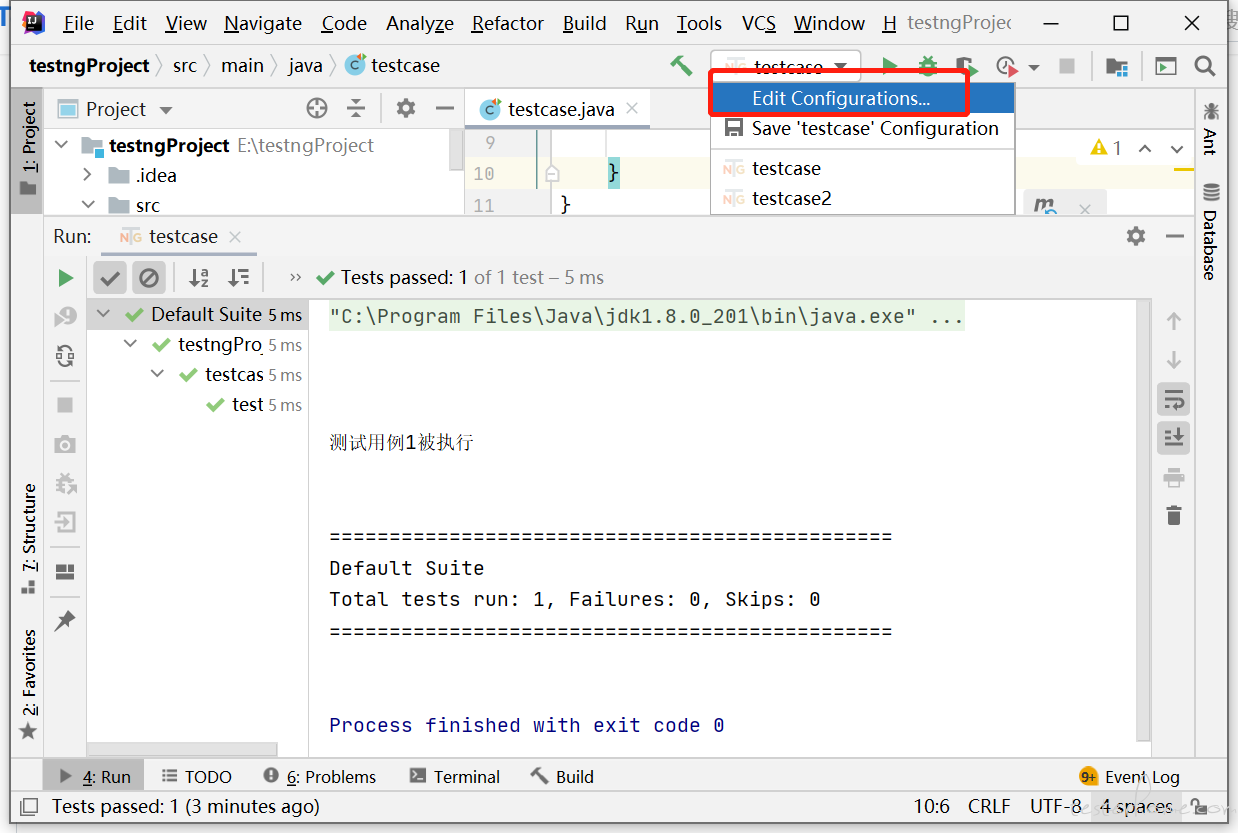Screen dimensions: 1238x833
Task: Collapse all in Project panel
Action: [356, 109]
